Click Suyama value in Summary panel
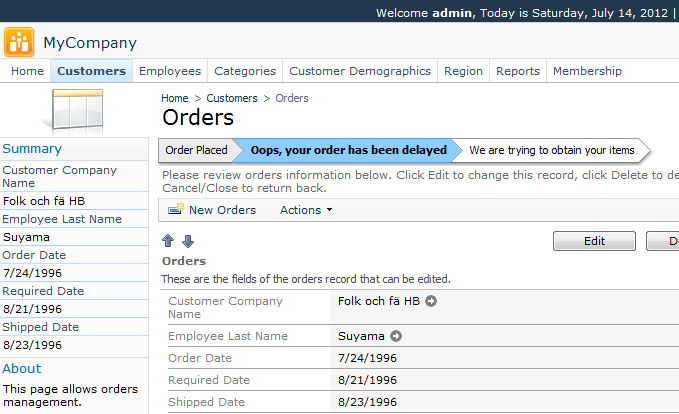 [26, 237]
